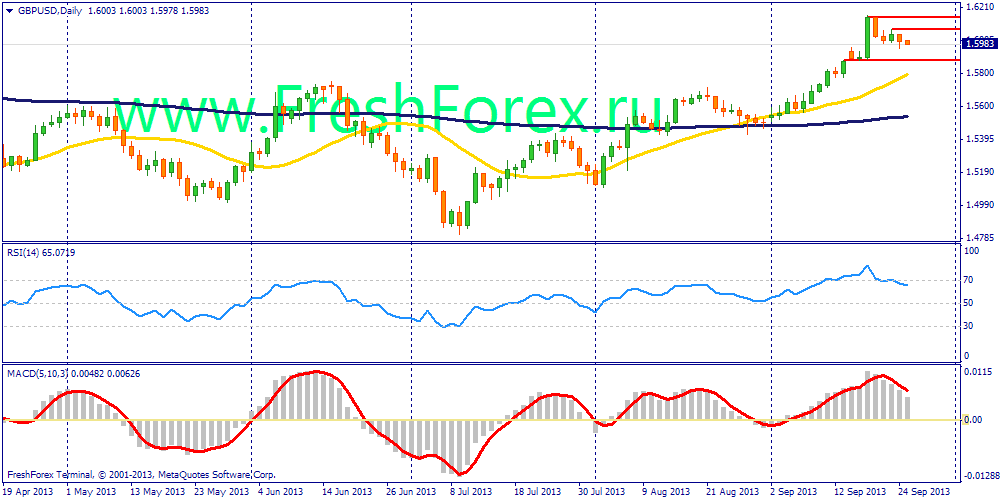Click the MACD 0.0115 scale label

[x=977, y=372]
